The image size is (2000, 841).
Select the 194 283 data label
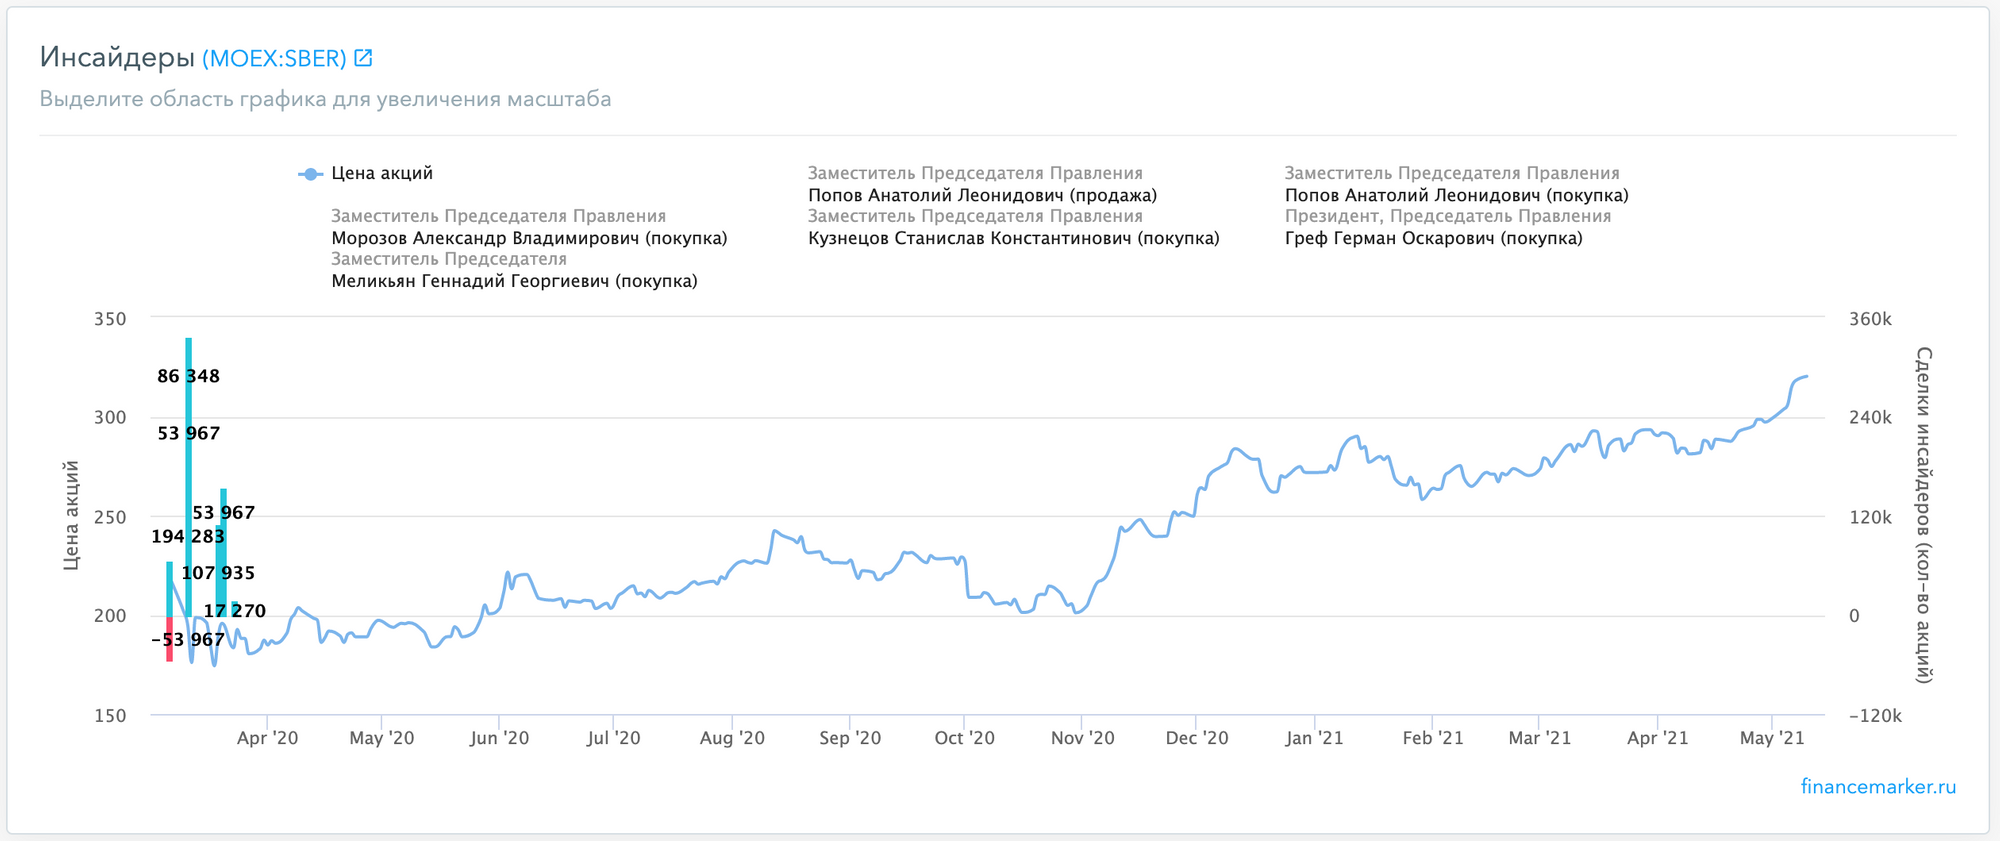pyautogui.click(x=188, y=536)
